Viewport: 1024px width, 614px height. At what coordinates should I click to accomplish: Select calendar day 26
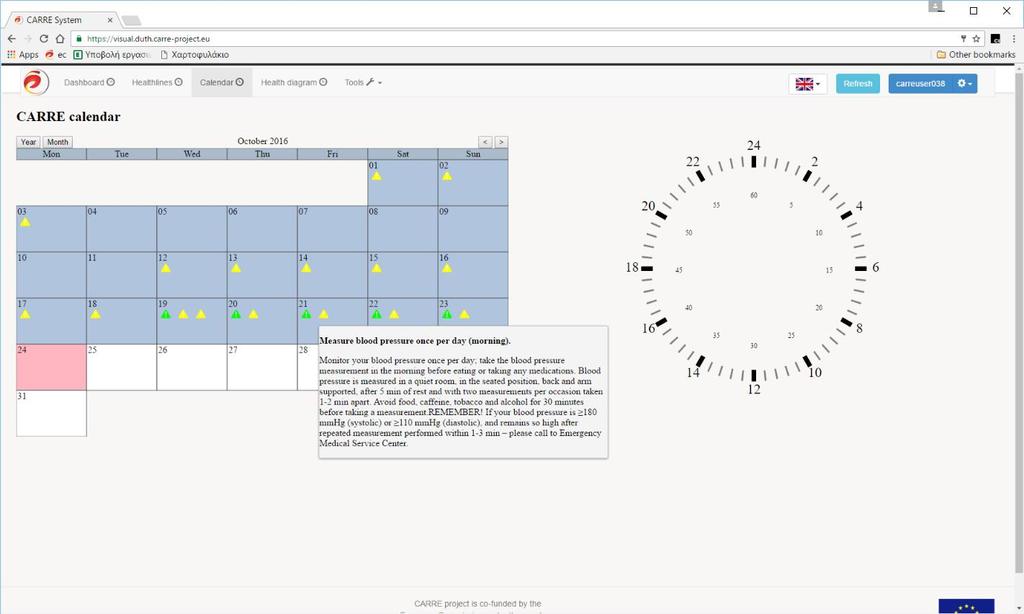pyautogui.click(x=192, y=367)
